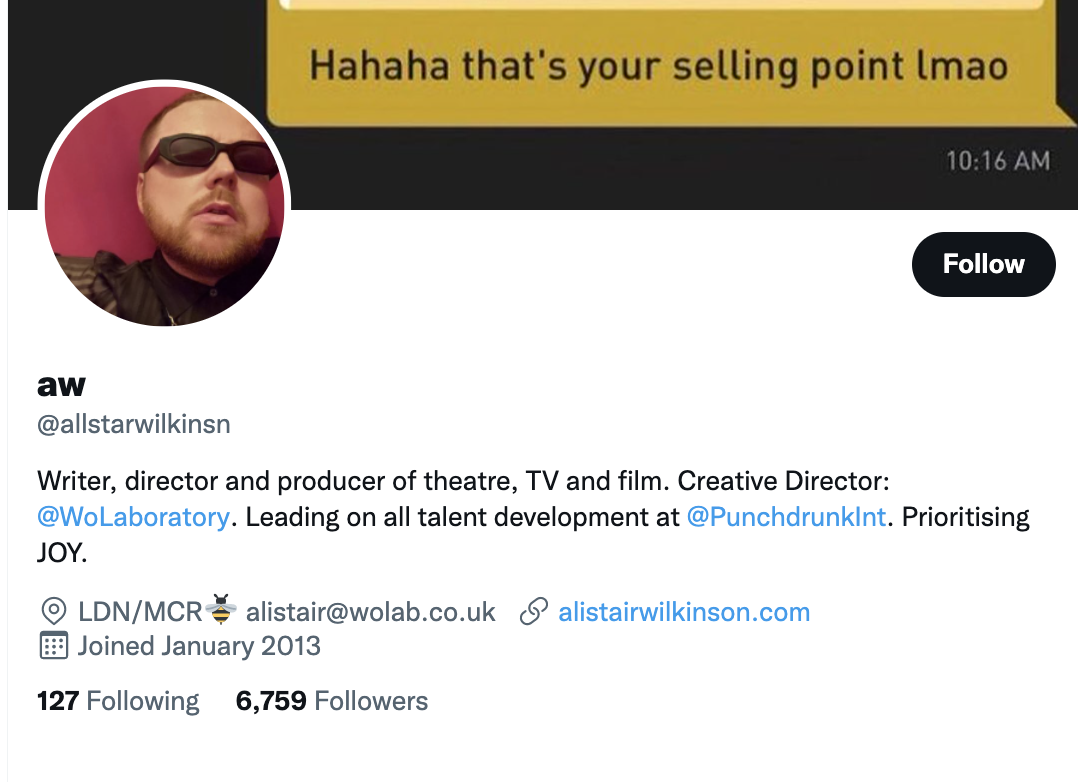The image size is (1078, 782).
Task: Click the Joined January 2013 text
Action: click(199, 645)
